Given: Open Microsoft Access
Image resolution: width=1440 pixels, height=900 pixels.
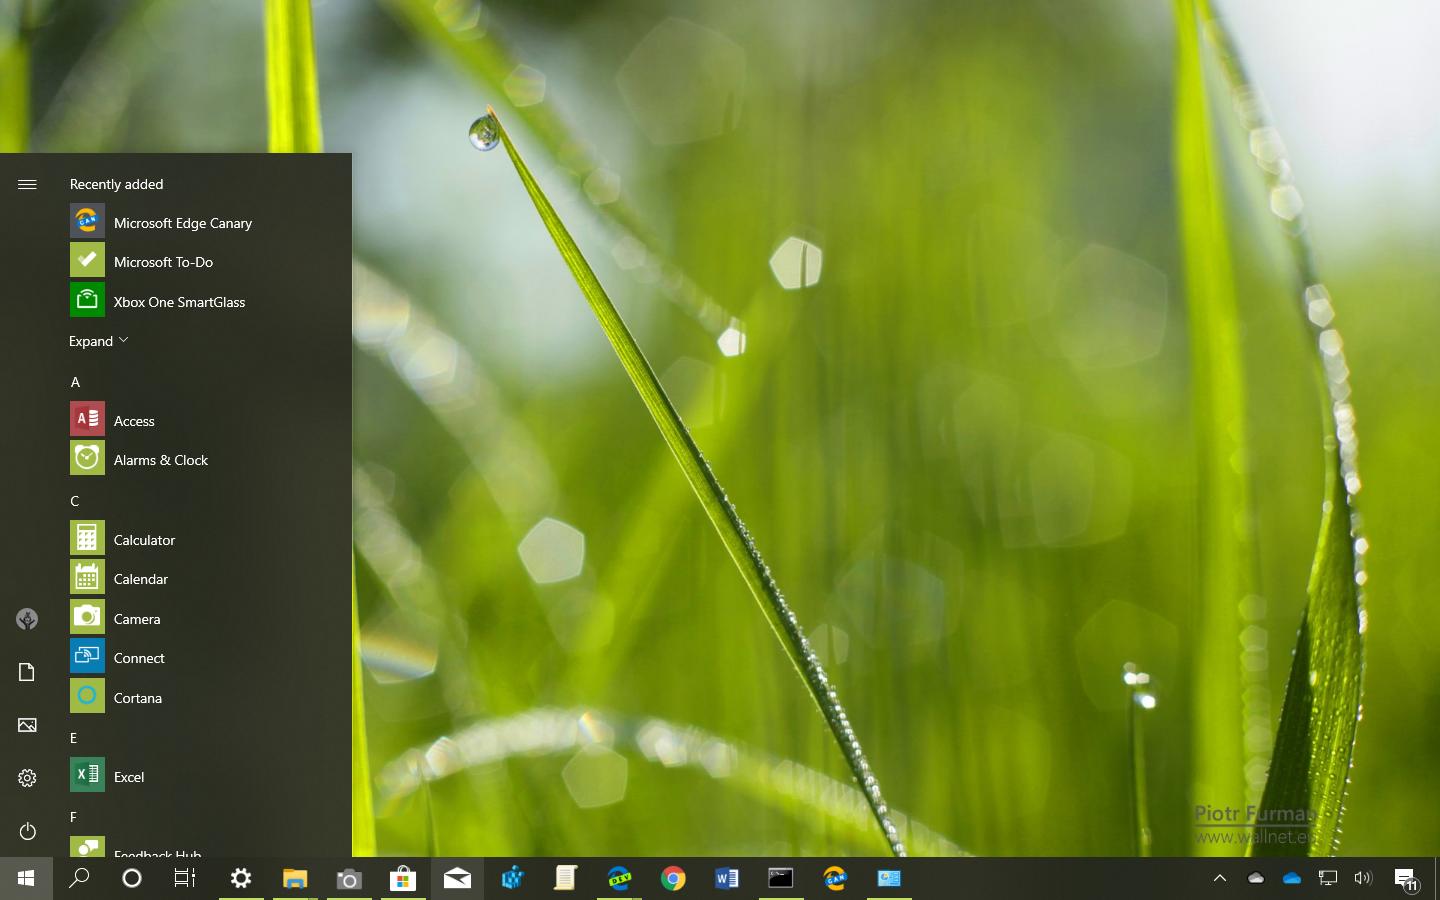Looking at the screenshot, I should 134,420.
